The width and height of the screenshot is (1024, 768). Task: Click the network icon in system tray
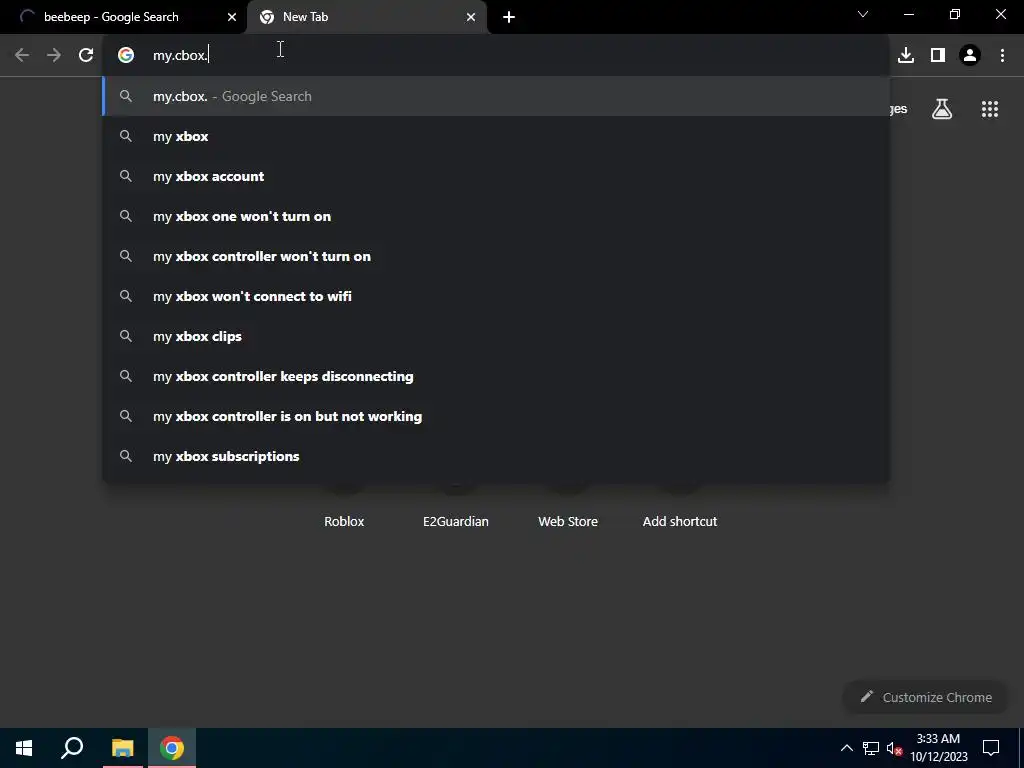871,748
